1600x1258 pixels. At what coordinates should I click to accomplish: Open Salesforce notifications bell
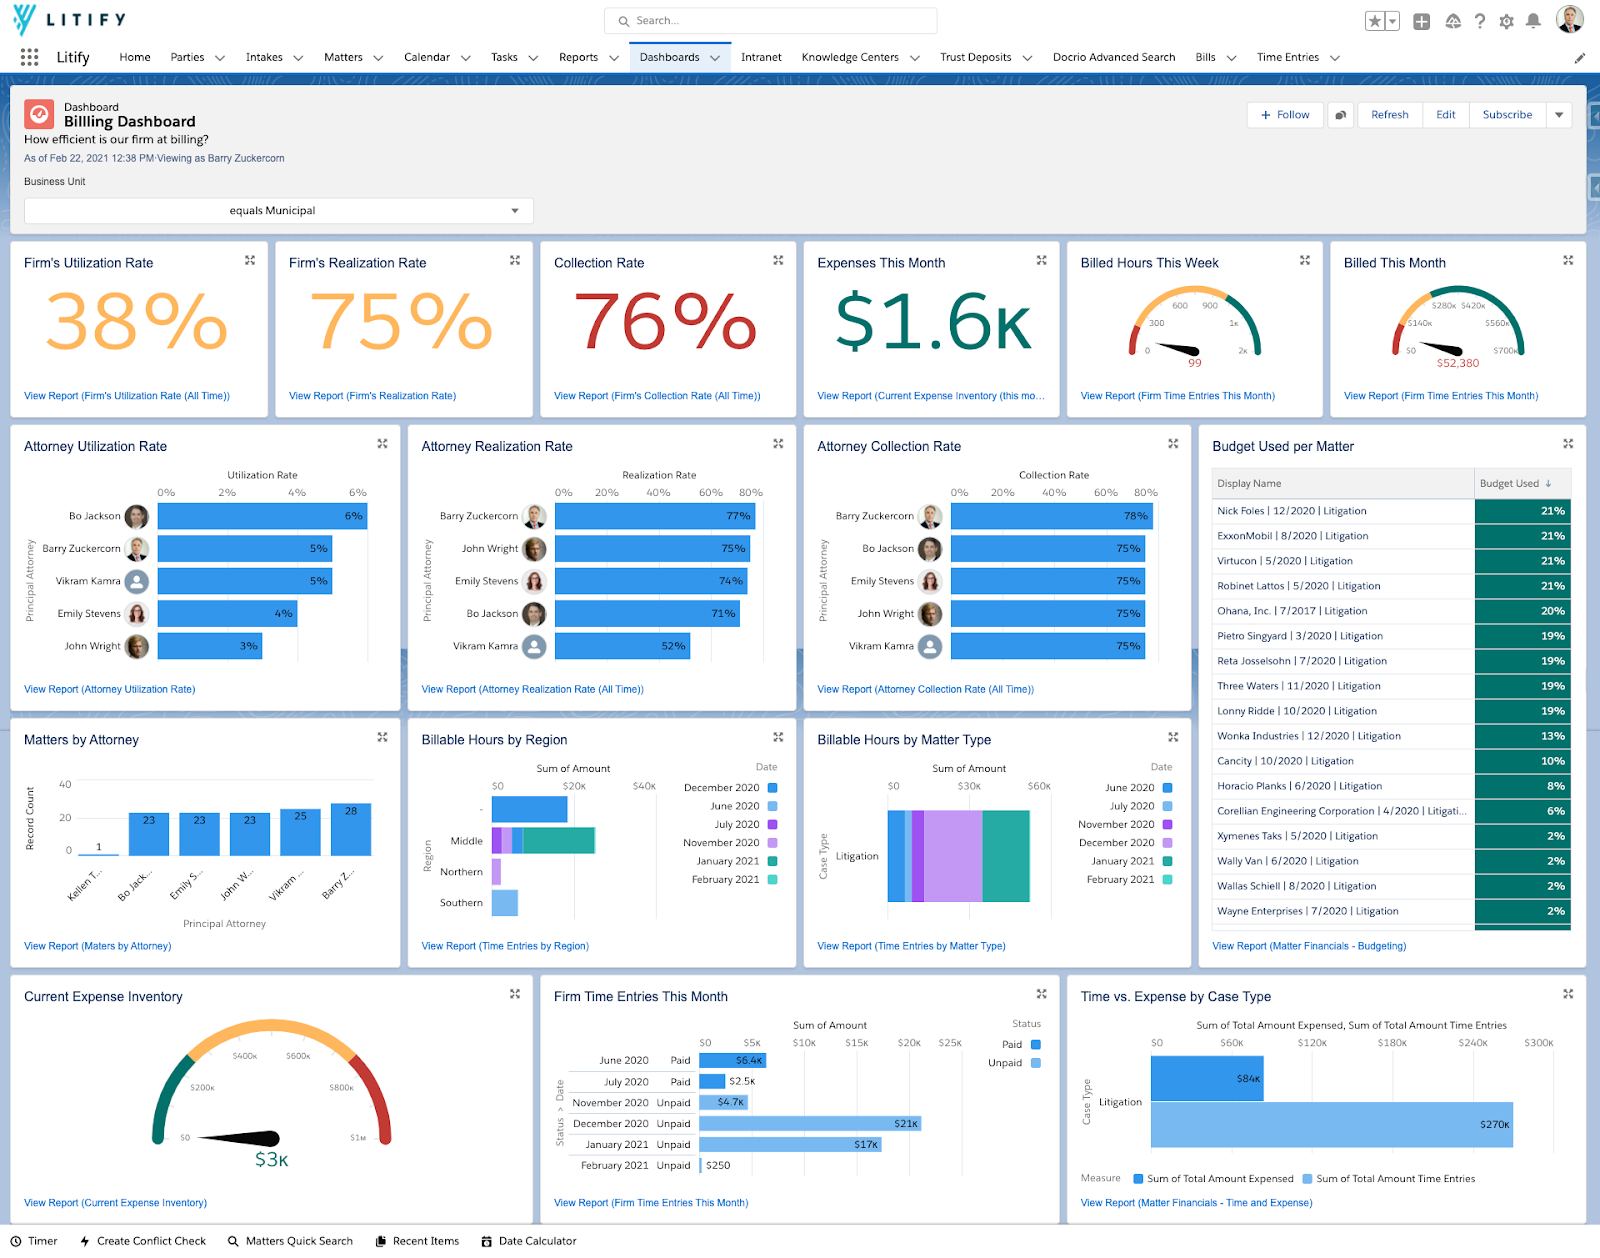[x=1533, y=20]
